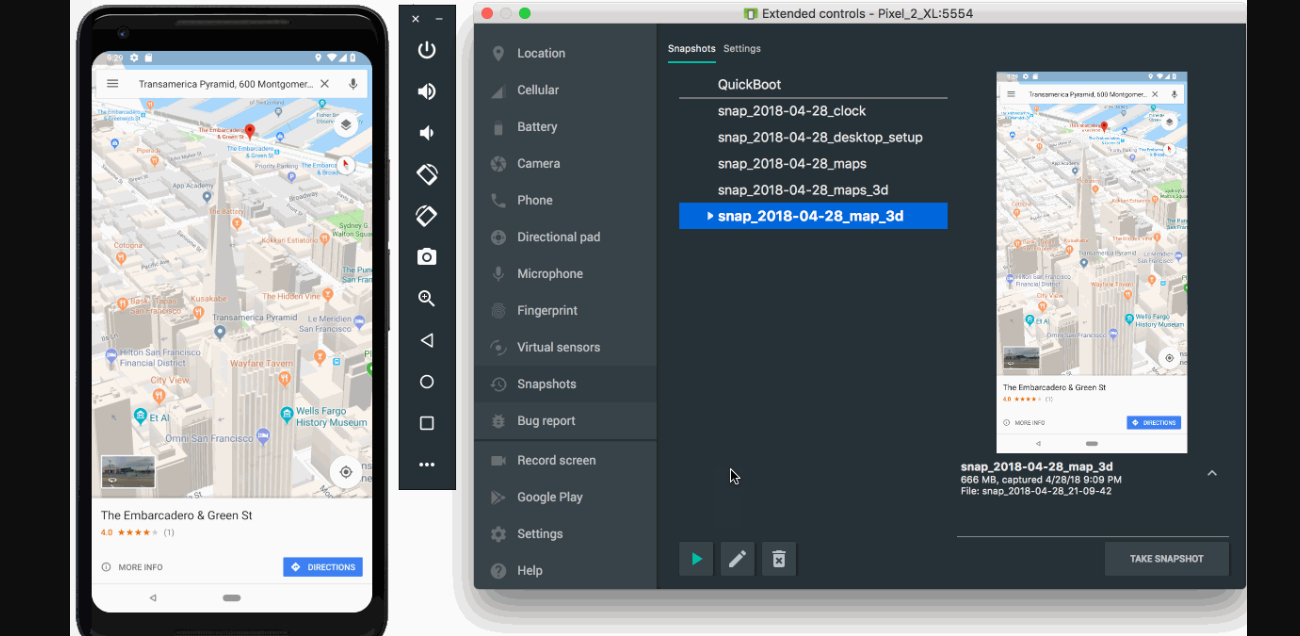Tap the red destination pin on map

tap(250, 132)
